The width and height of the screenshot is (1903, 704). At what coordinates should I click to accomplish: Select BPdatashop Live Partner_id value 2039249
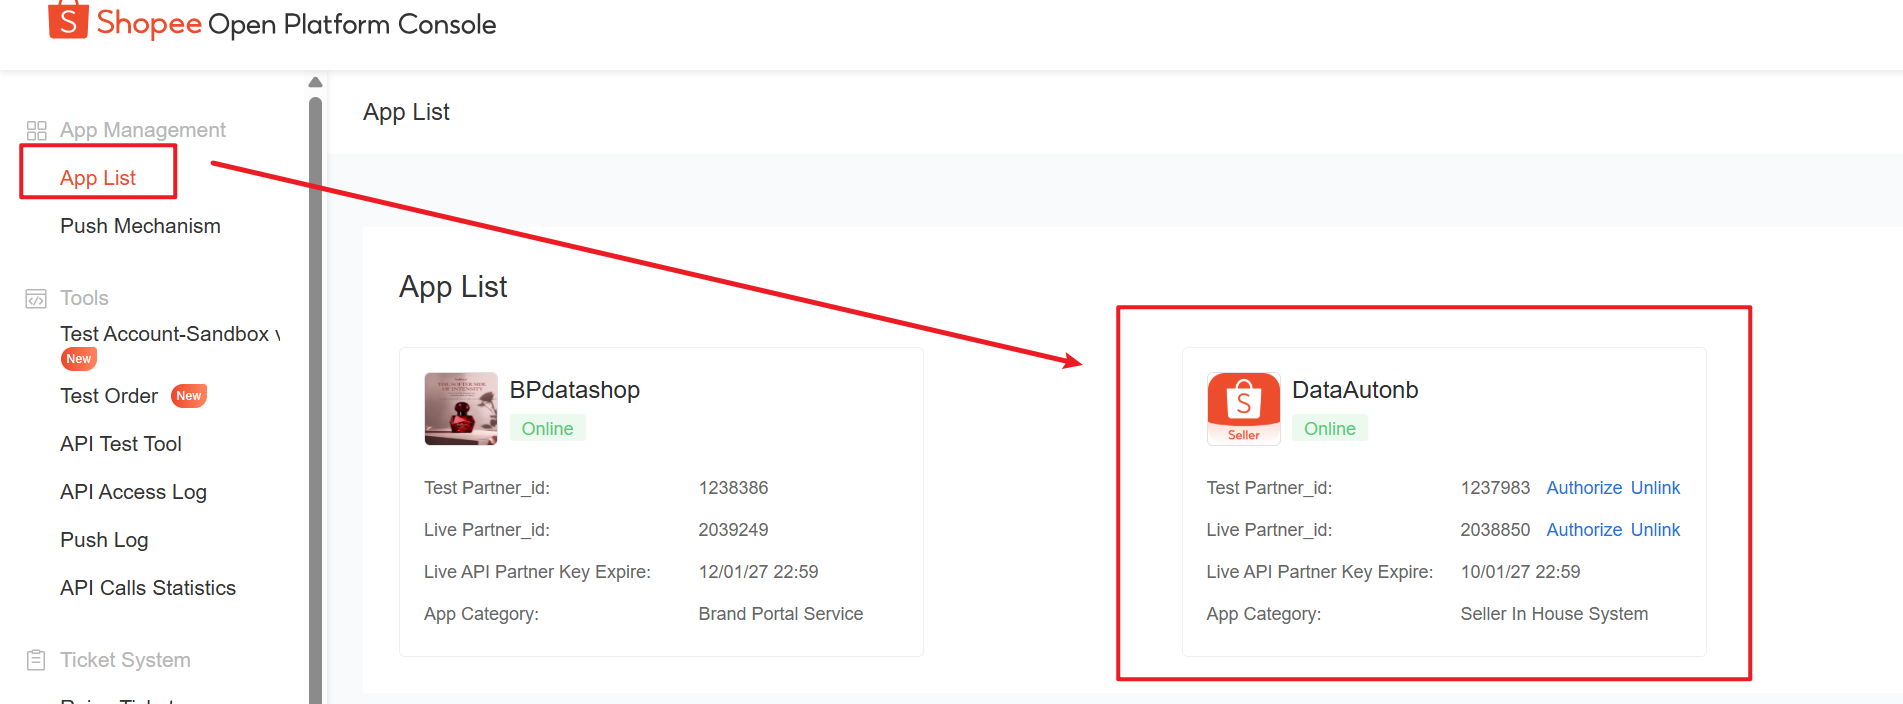pyautogui.click(x=733, y=530)
